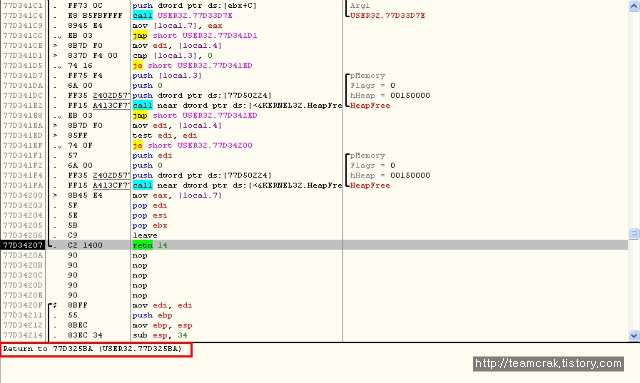Click address 77D341EA in address column

[x=22, y=125]
